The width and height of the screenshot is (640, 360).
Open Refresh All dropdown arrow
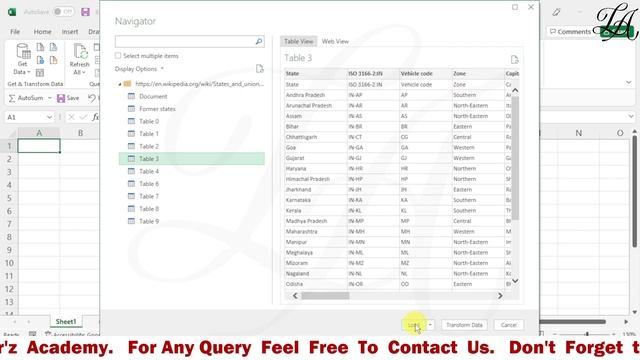tap(83, 72)
